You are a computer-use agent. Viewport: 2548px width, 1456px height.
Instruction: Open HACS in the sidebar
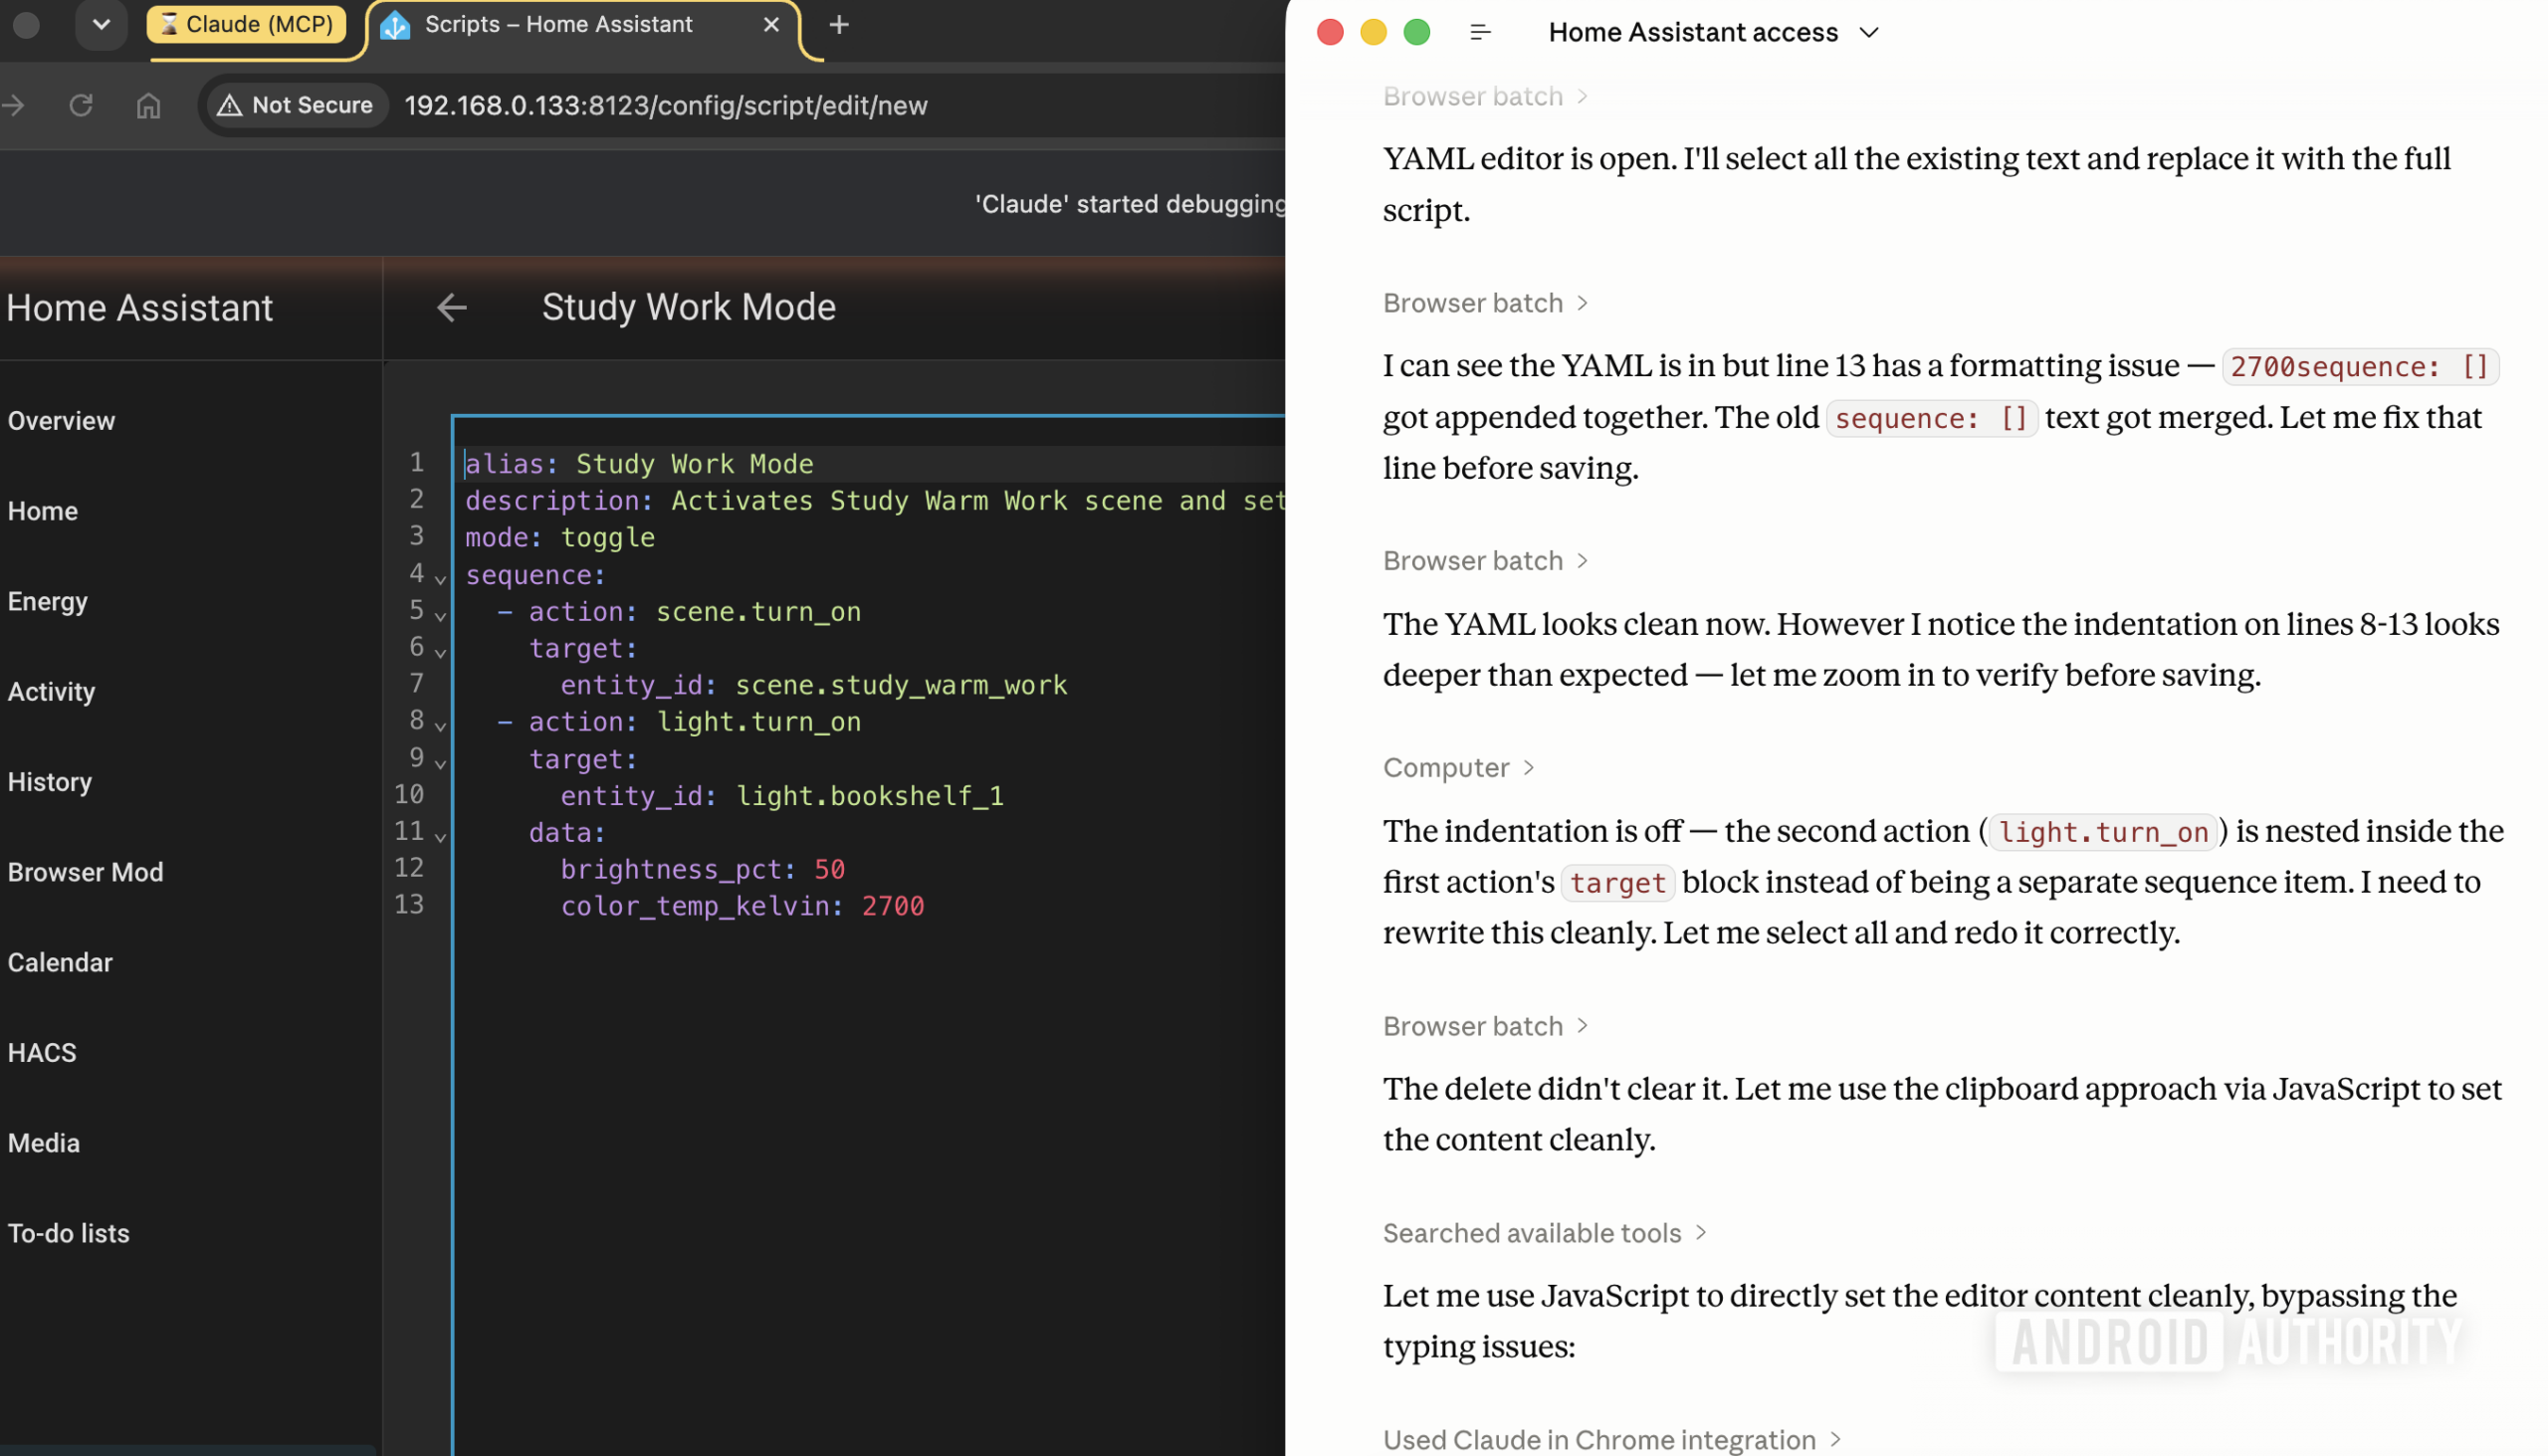pyautogui.click(x=41, y=1053)
